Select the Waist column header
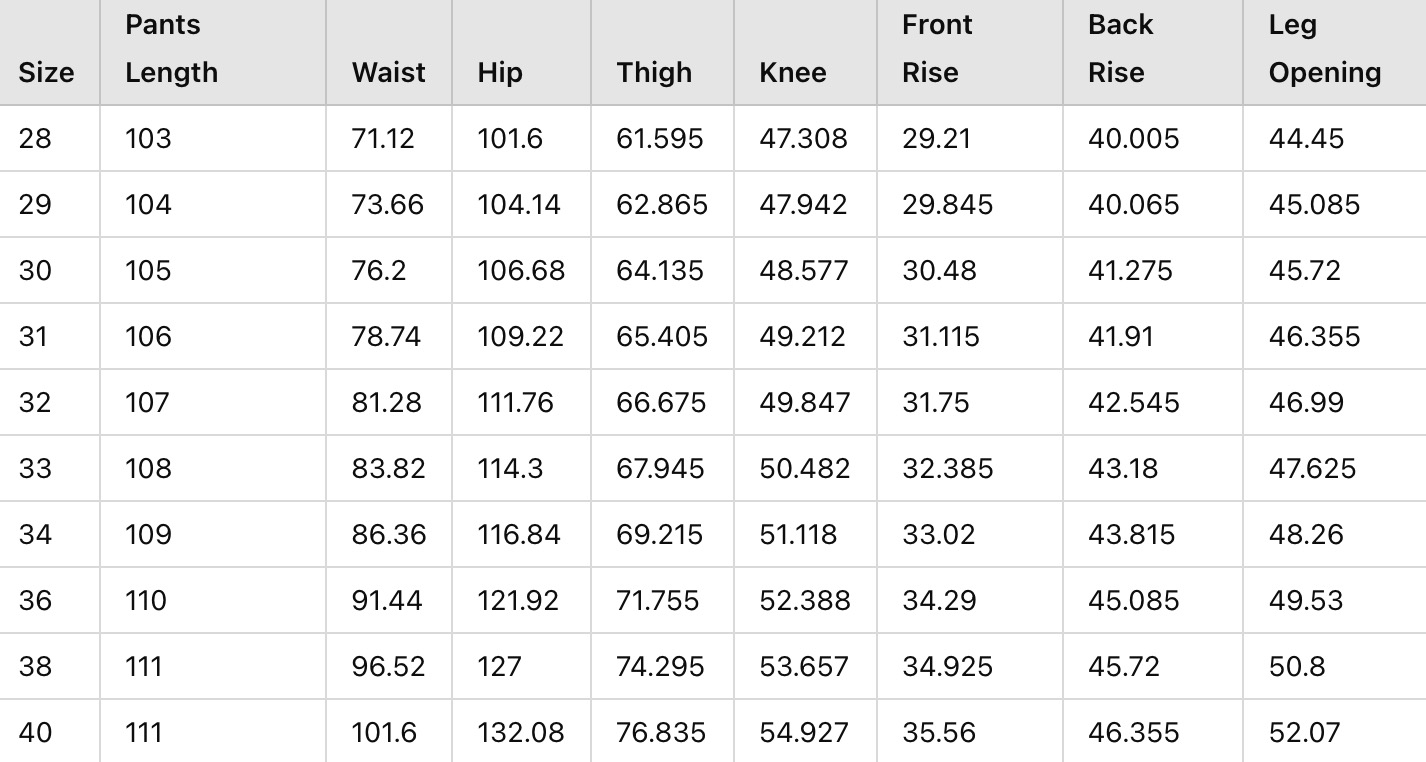This screenshot has width=1426, height=762. [388, 73]
